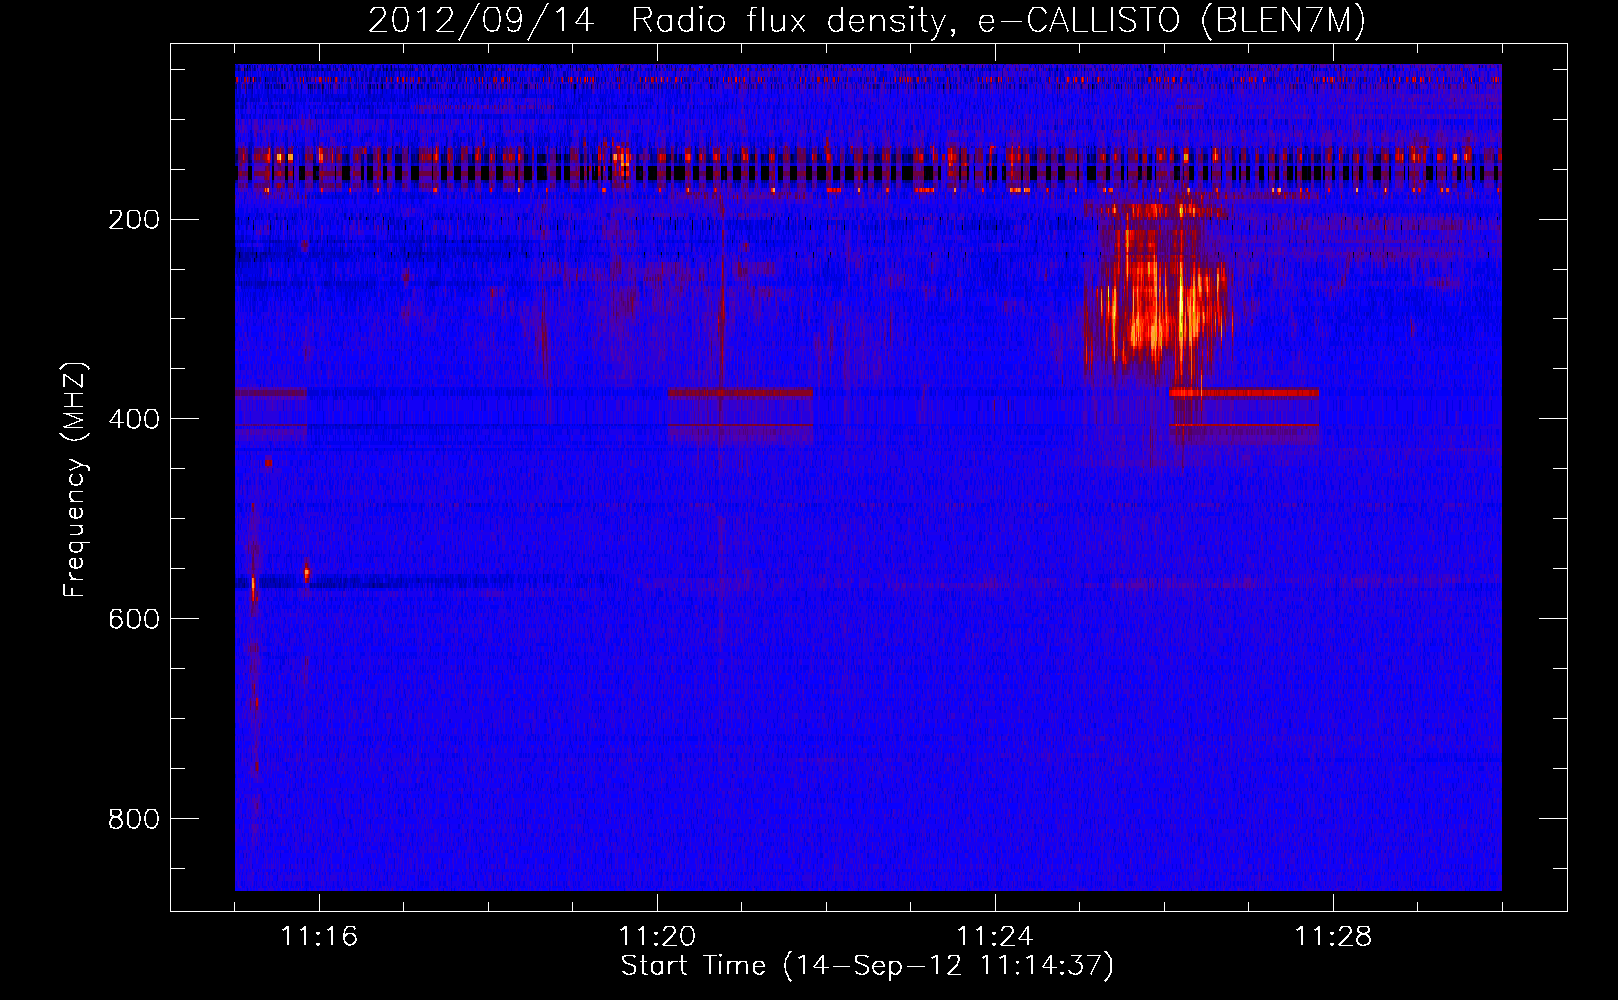Click the 11:20 time tick label
The width and height of the screenshot is (1618, 1000).
point(657,936)
